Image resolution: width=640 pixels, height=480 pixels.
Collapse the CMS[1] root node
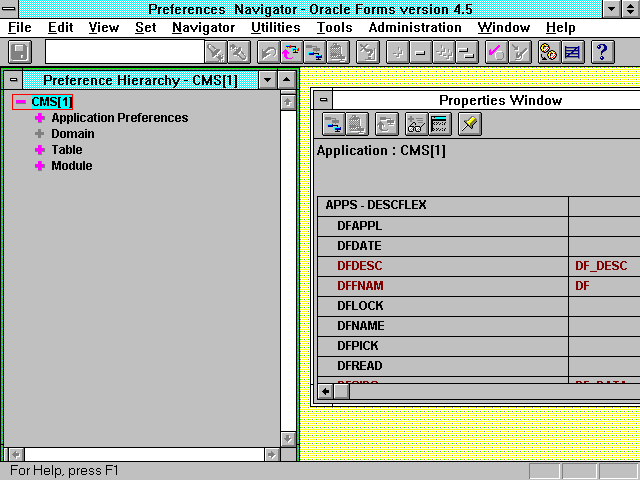point(20,102)
